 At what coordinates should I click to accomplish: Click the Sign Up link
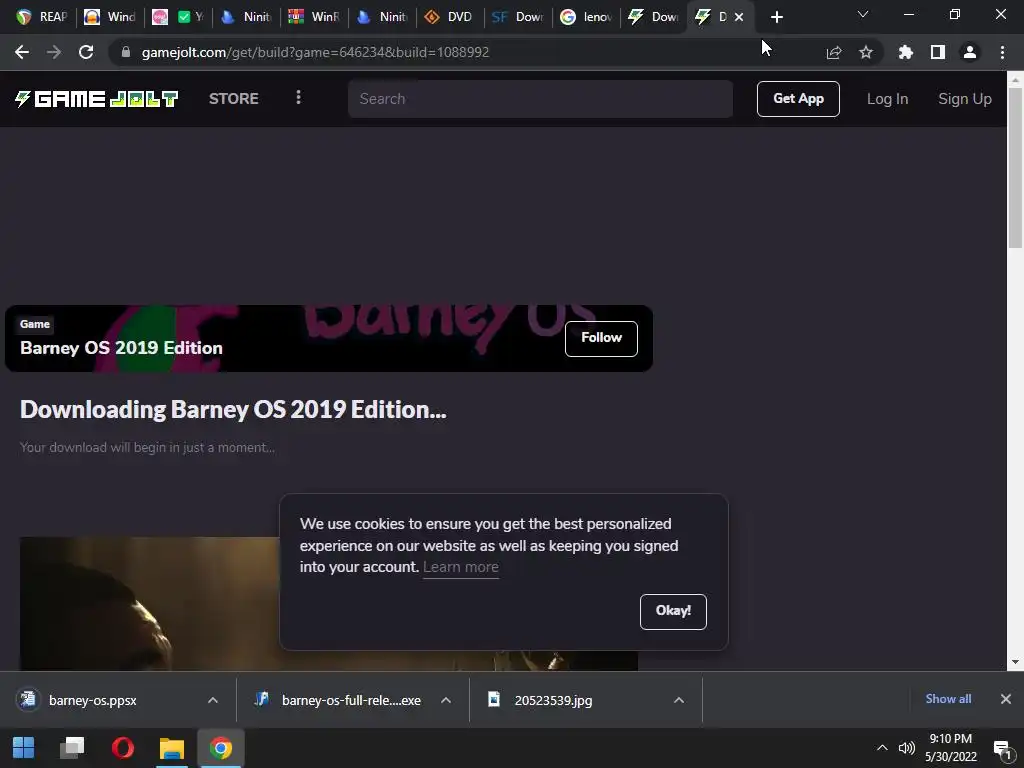[965, 99]
